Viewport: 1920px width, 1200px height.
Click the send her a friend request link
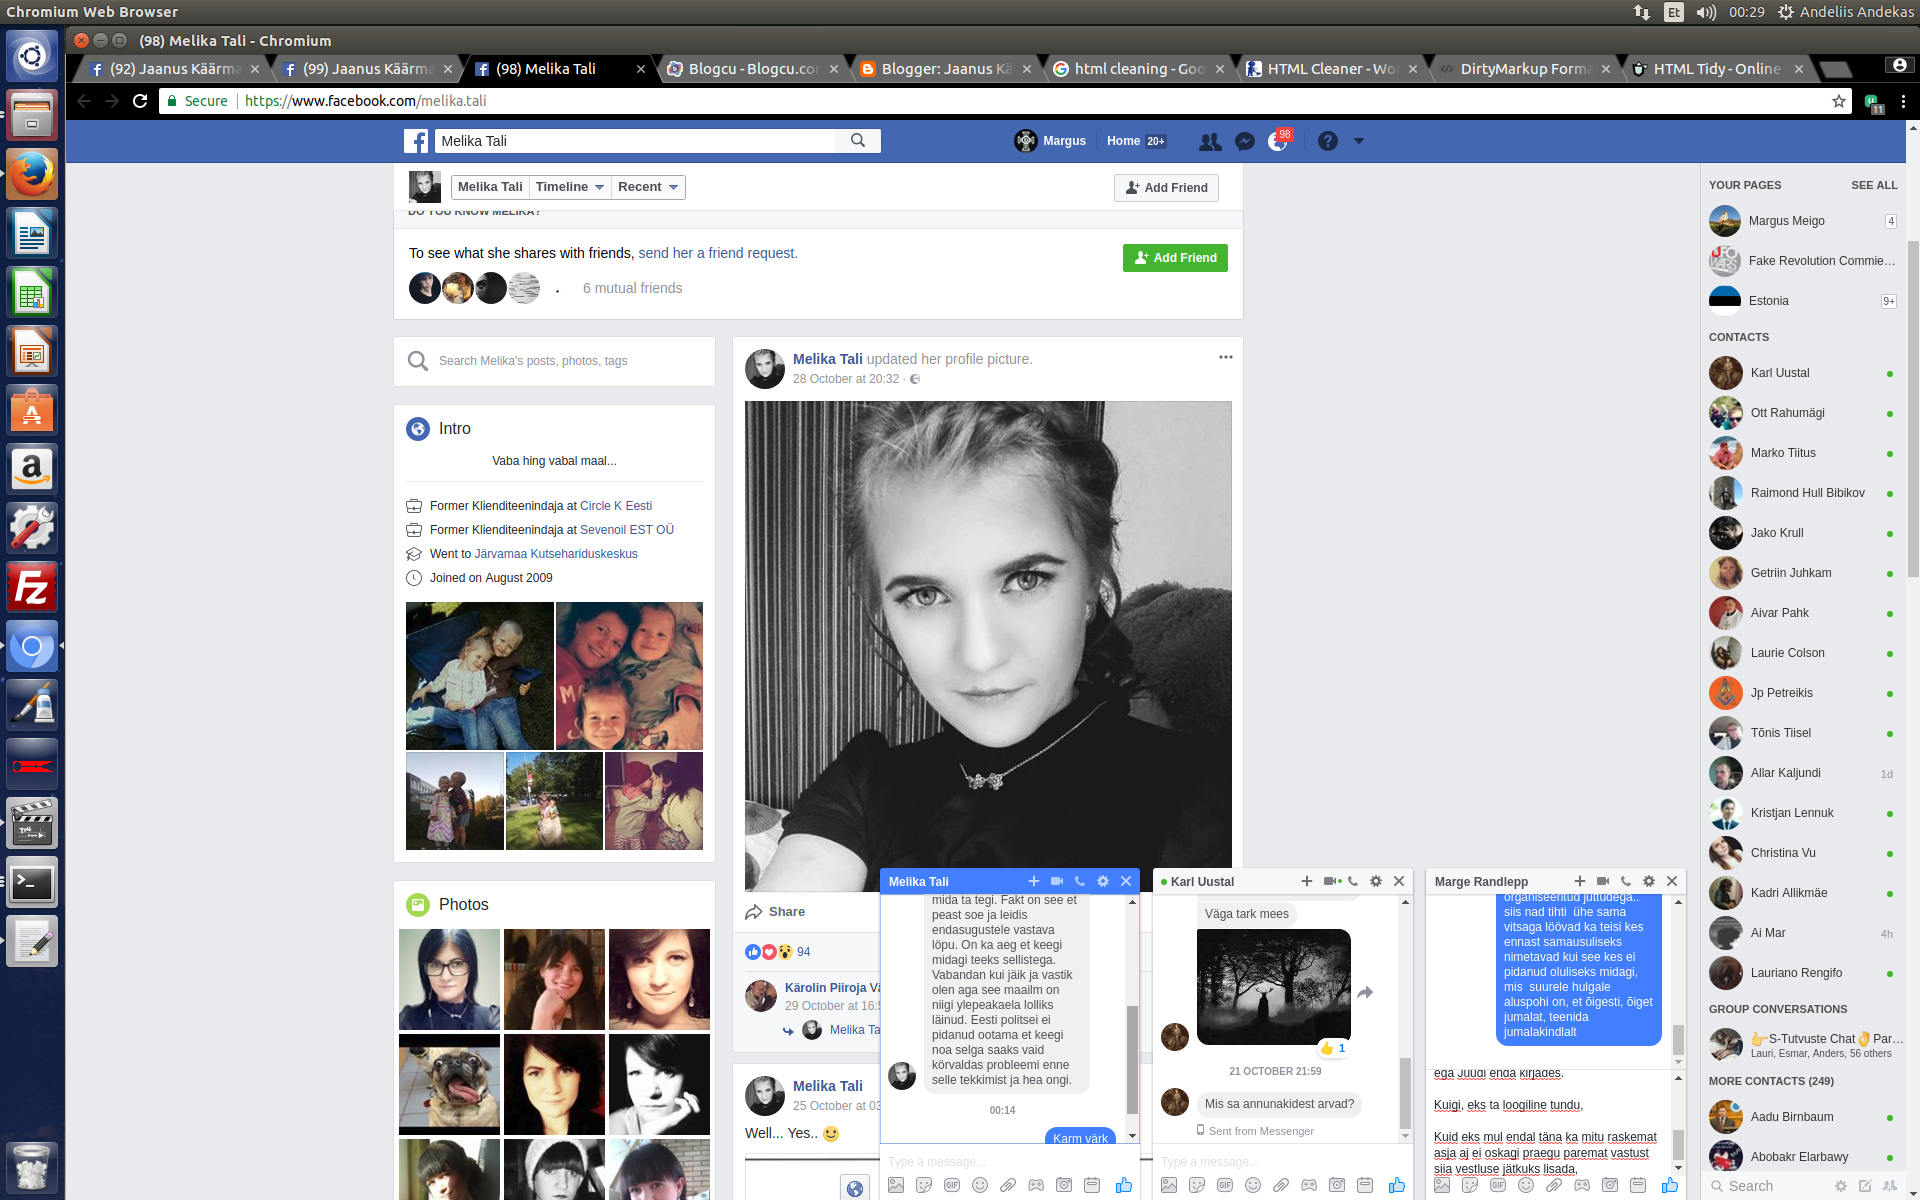tap(718, 253)
